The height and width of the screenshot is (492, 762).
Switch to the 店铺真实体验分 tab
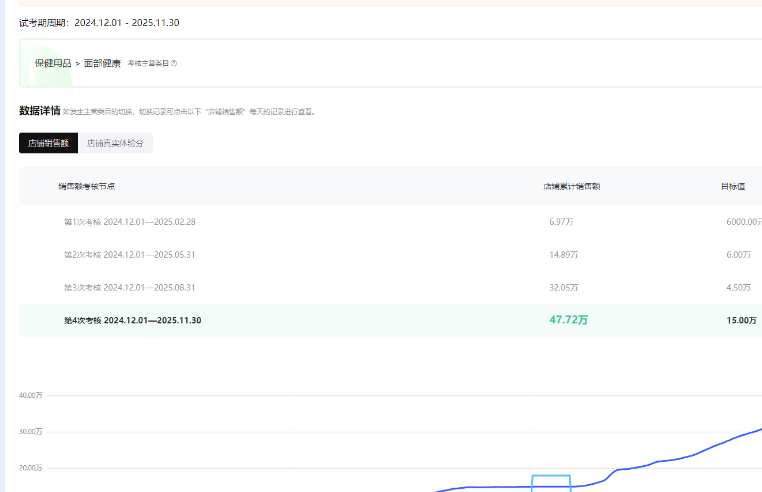coord(115,143)
